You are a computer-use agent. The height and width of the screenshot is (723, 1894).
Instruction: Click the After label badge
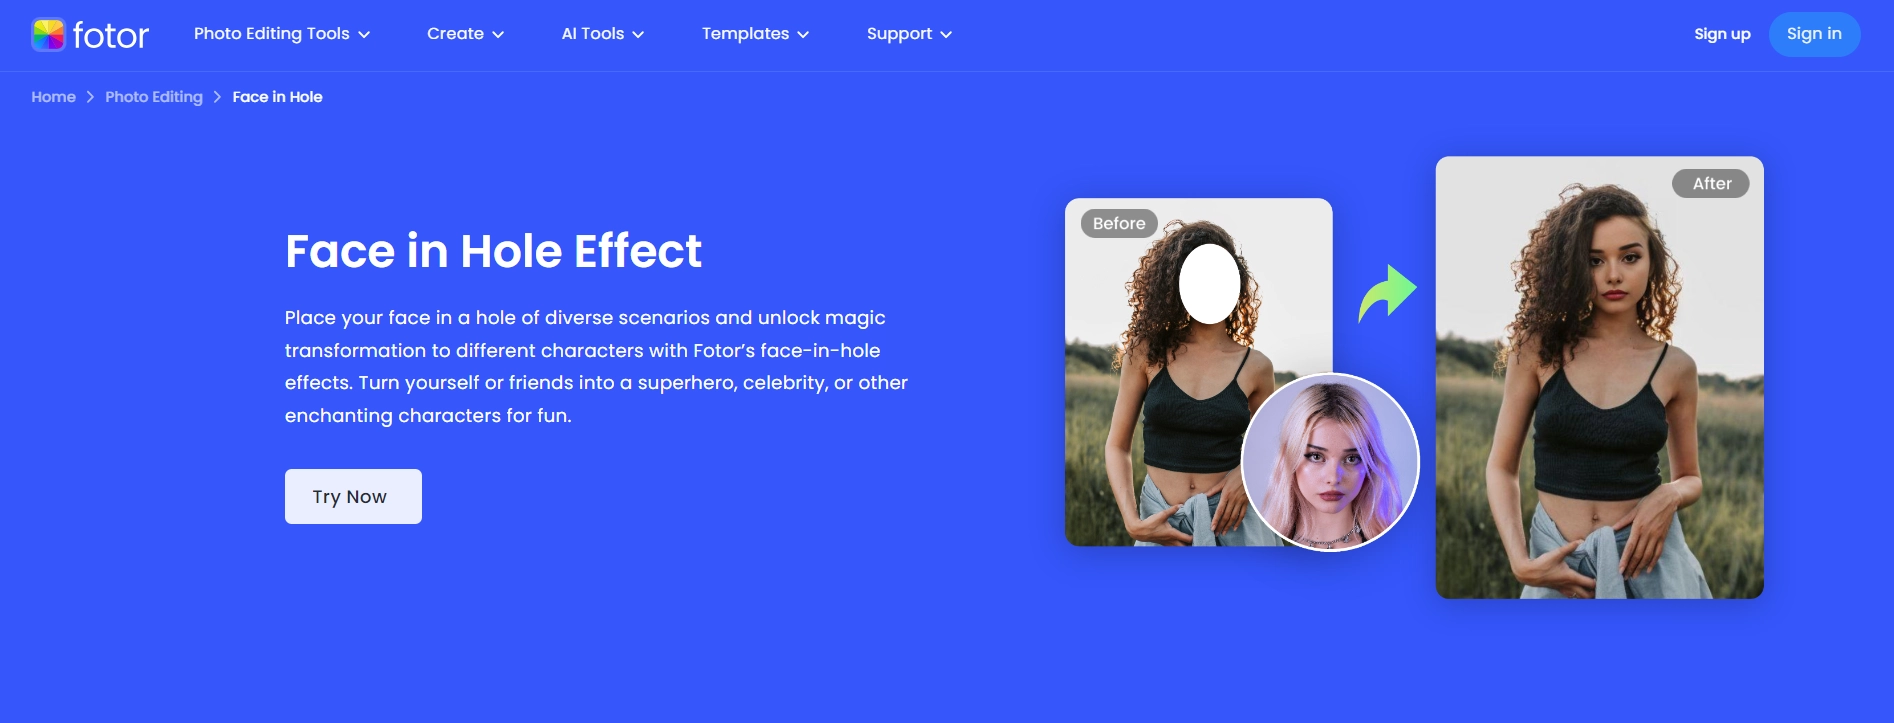pyautogui.click(x=1711, y=183)
